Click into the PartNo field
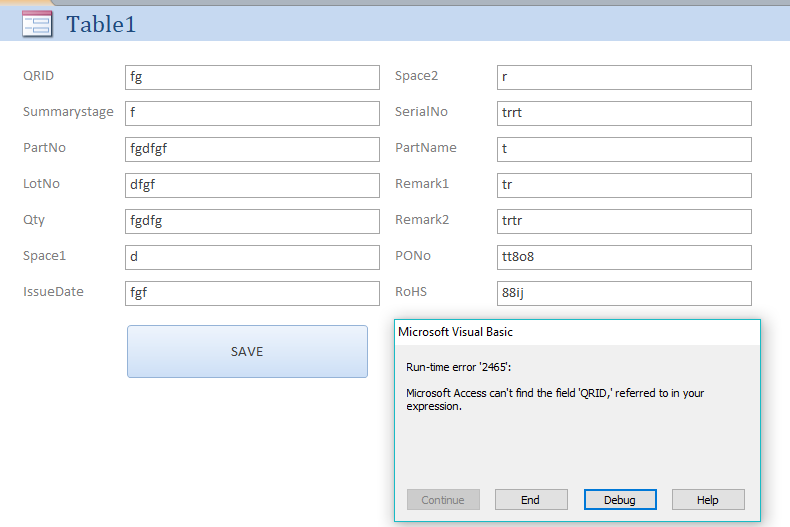Viewport: 790px width, 527px height. click(252, 149)
